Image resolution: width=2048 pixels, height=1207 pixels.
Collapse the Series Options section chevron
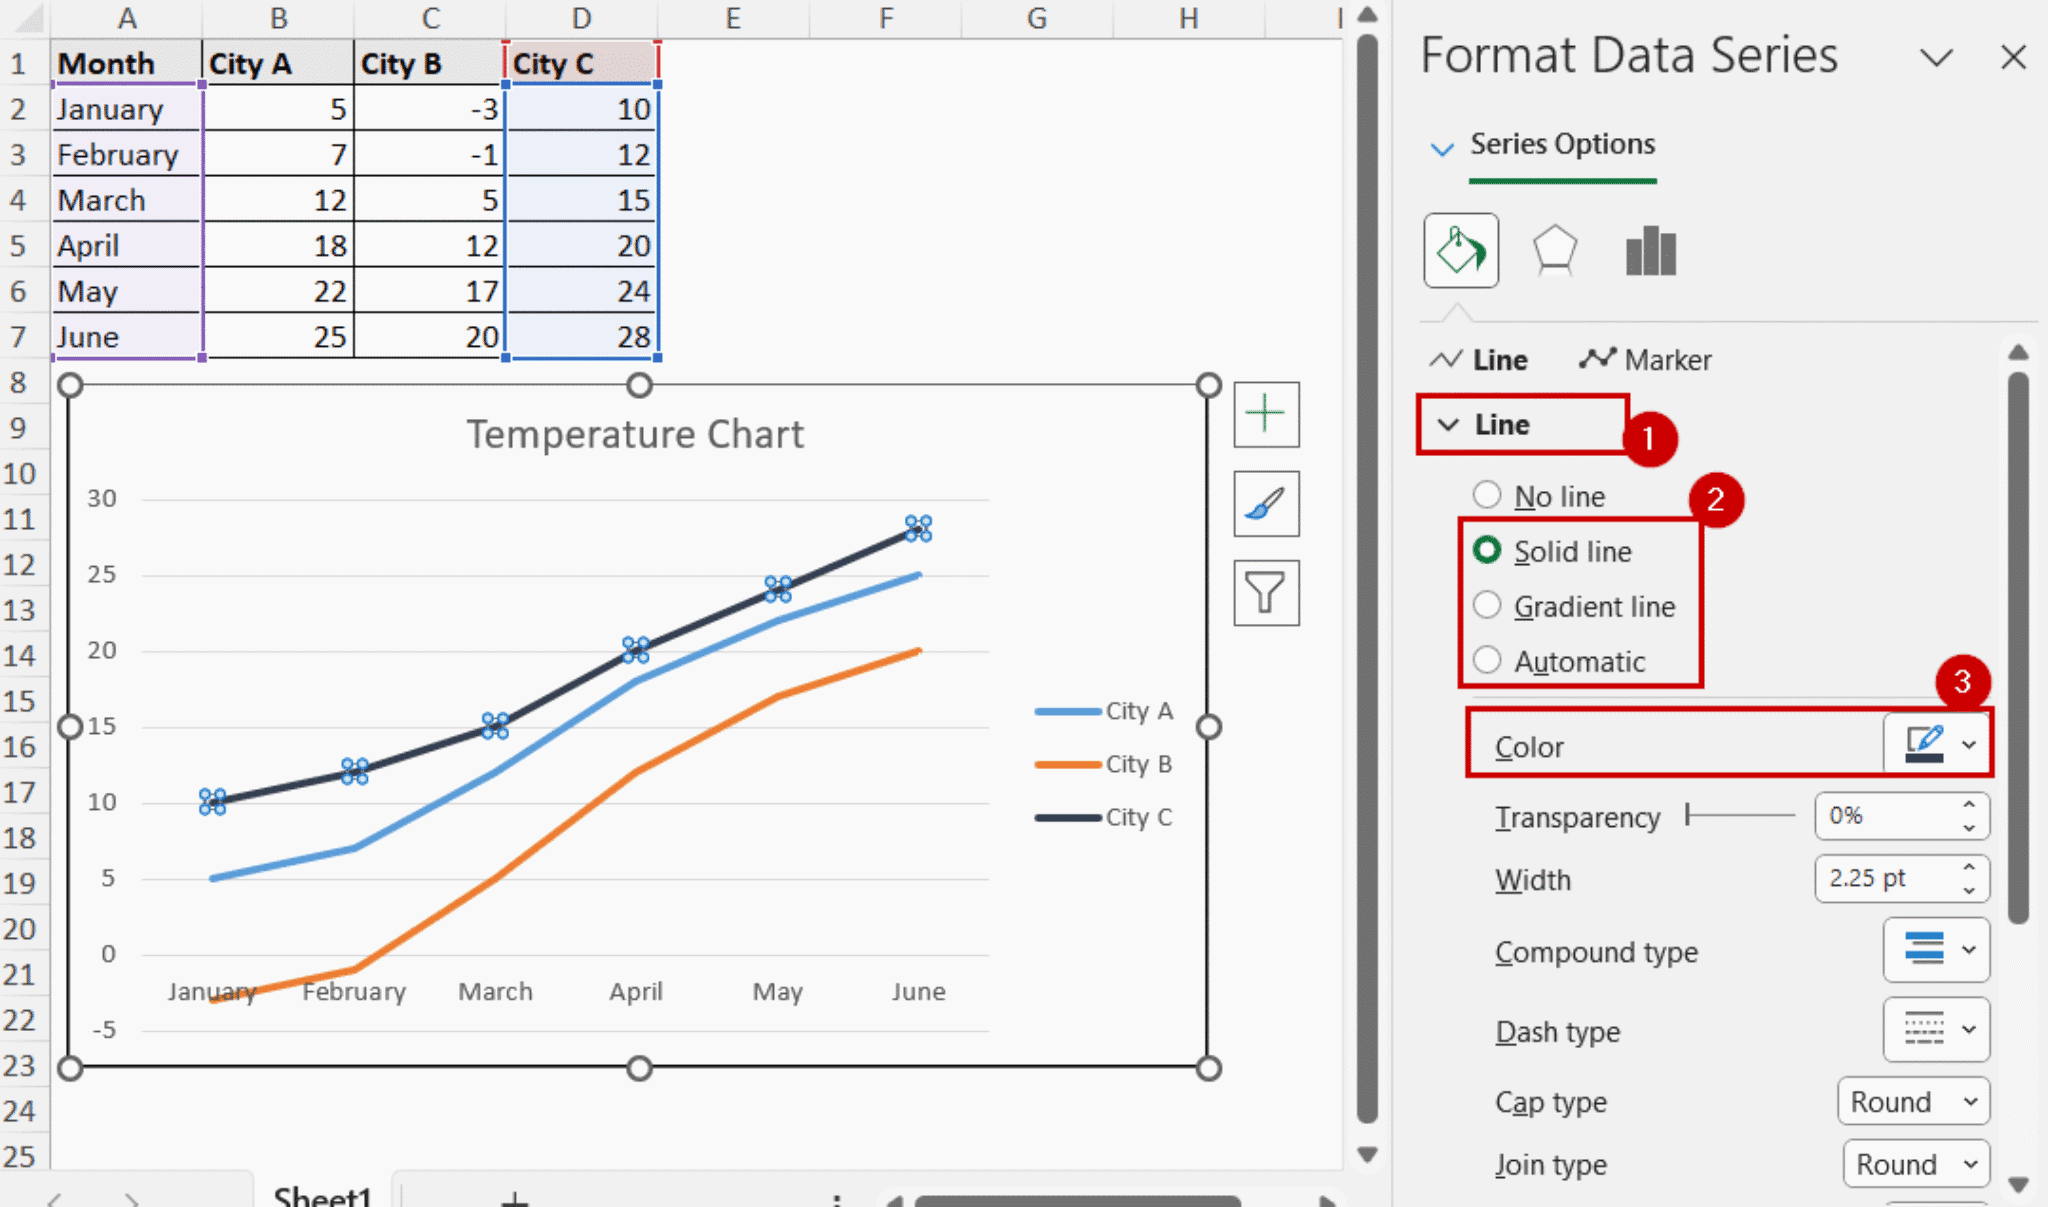(1444, 147)
